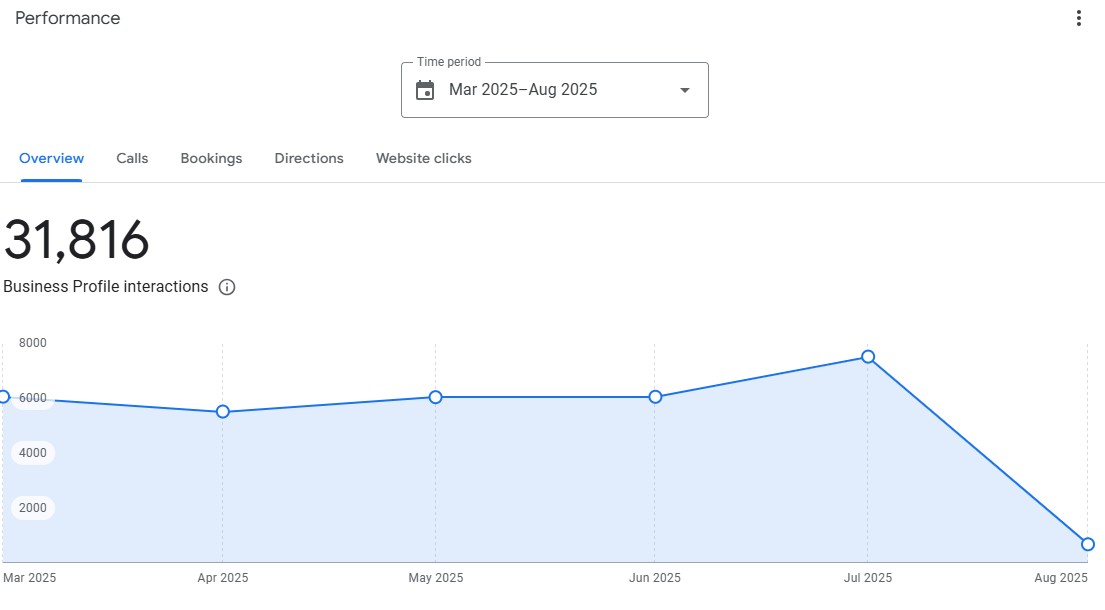The image size is (1105, 610).
Task: Click the calendar icon in Time period
Action: 425,90
